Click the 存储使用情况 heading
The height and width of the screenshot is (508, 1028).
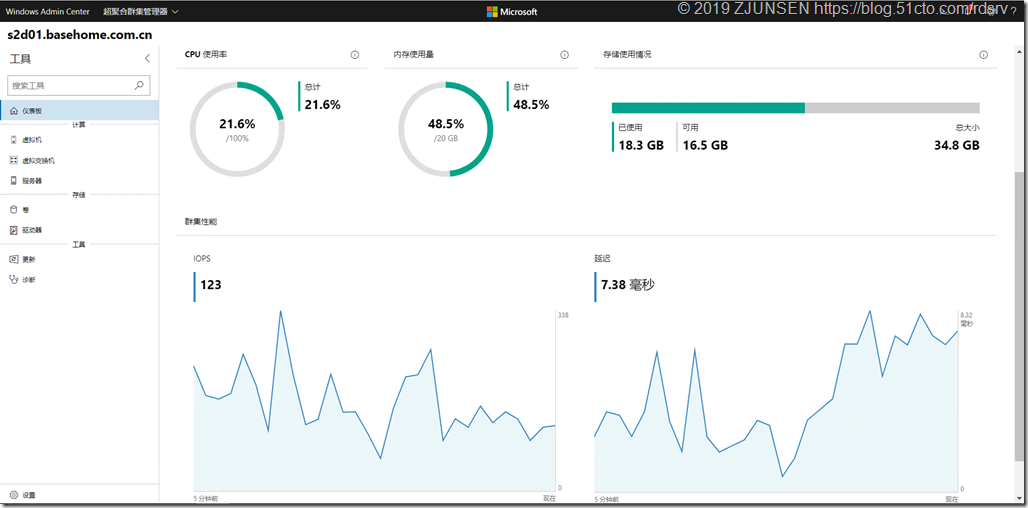click(x=627, y=55)
